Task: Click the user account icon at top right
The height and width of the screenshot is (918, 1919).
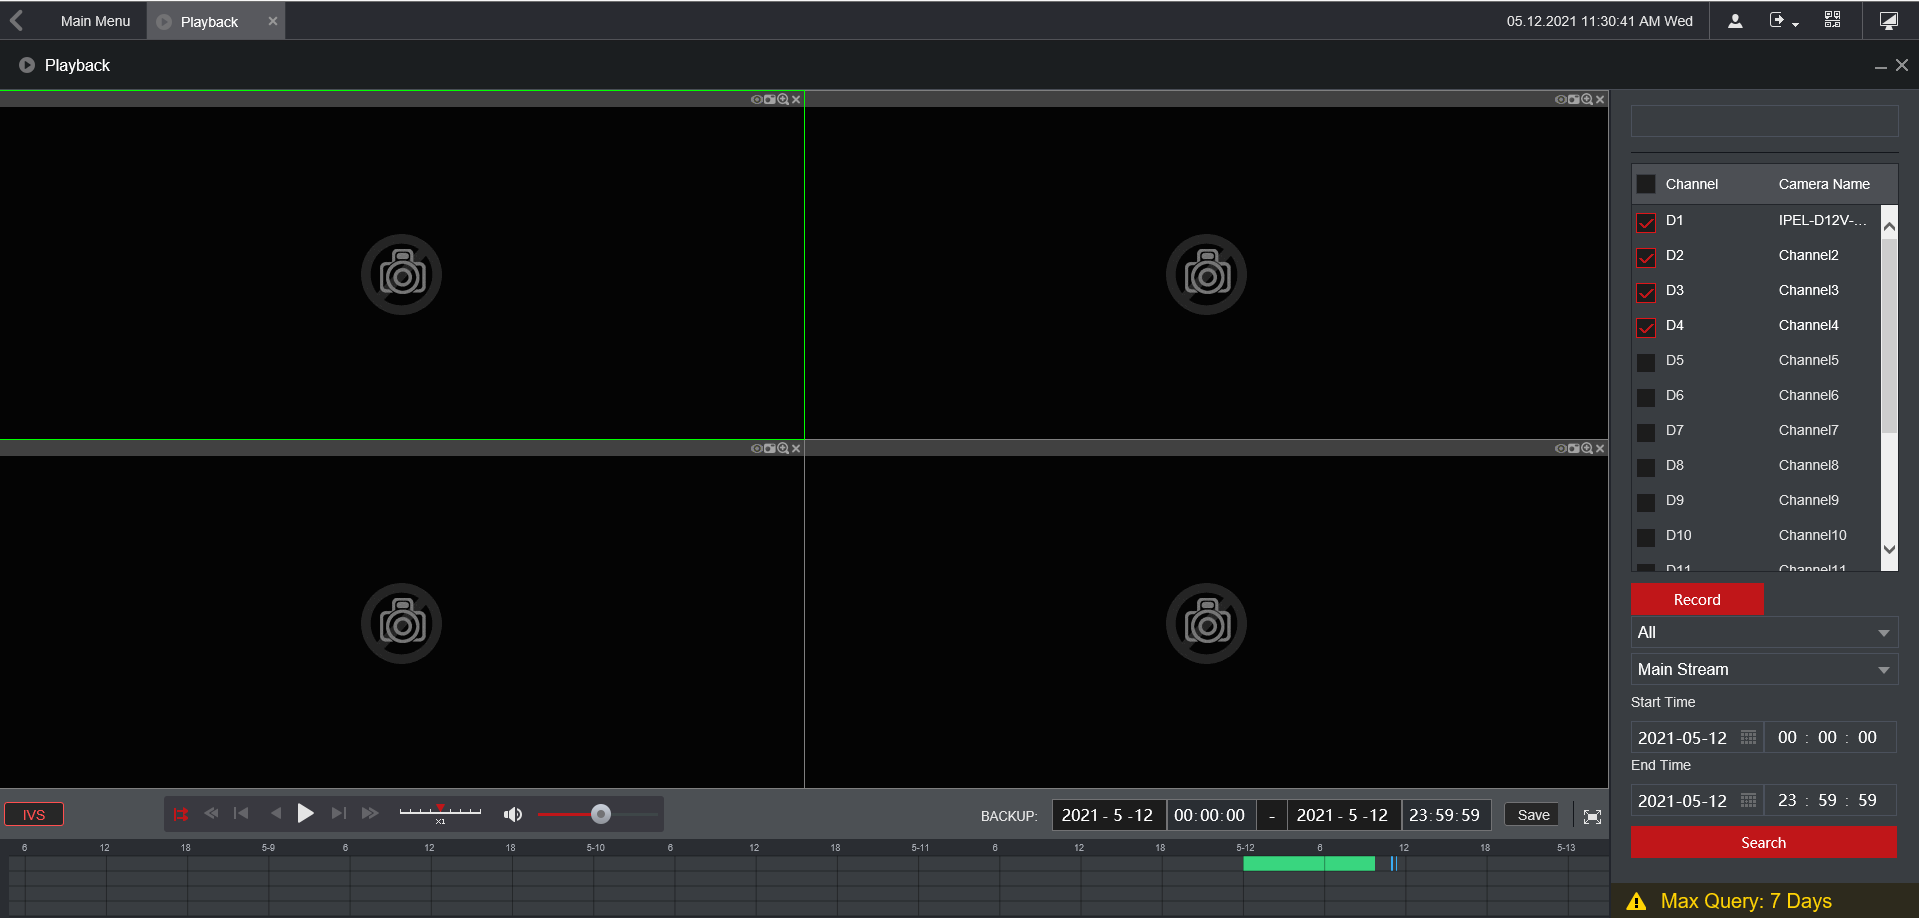Action: pyautogui.click(x=1735, y=20)
